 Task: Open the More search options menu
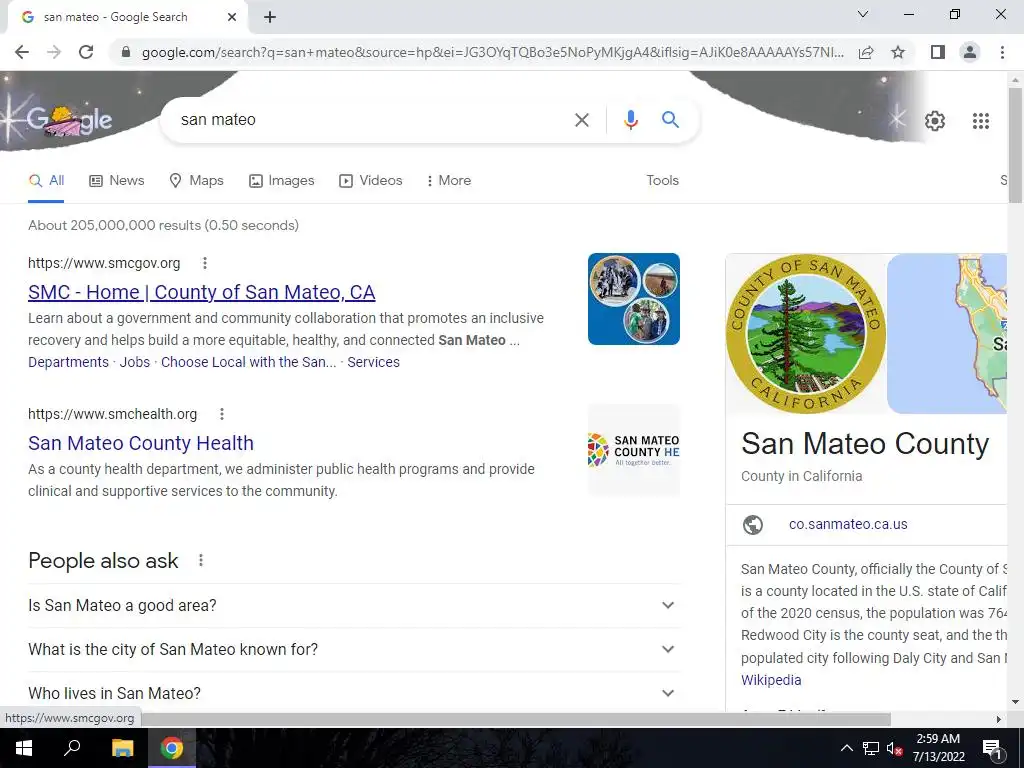(x=449, y=181)
